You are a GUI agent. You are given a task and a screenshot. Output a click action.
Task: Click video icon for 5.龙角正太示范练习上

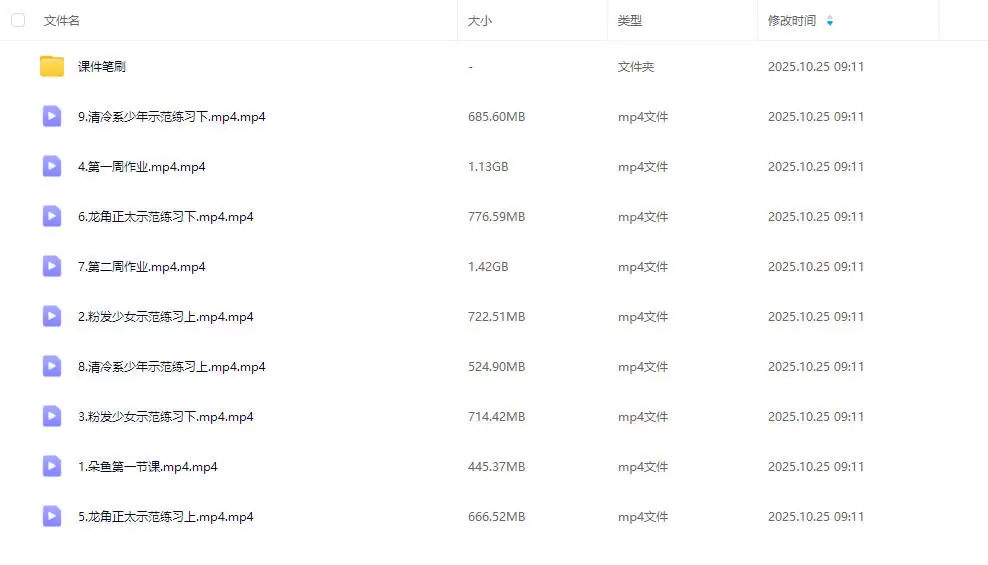tap(52, 517)
